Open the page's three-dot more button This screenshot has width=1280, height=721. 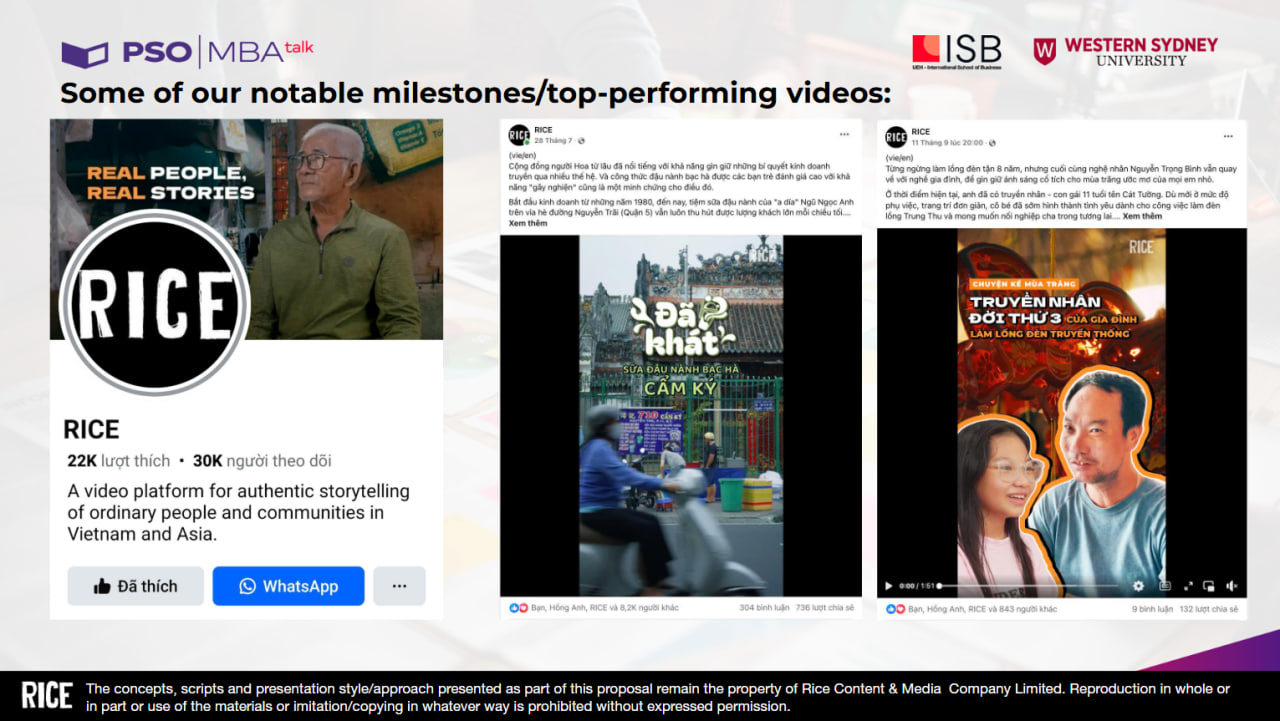pos(399,586)
